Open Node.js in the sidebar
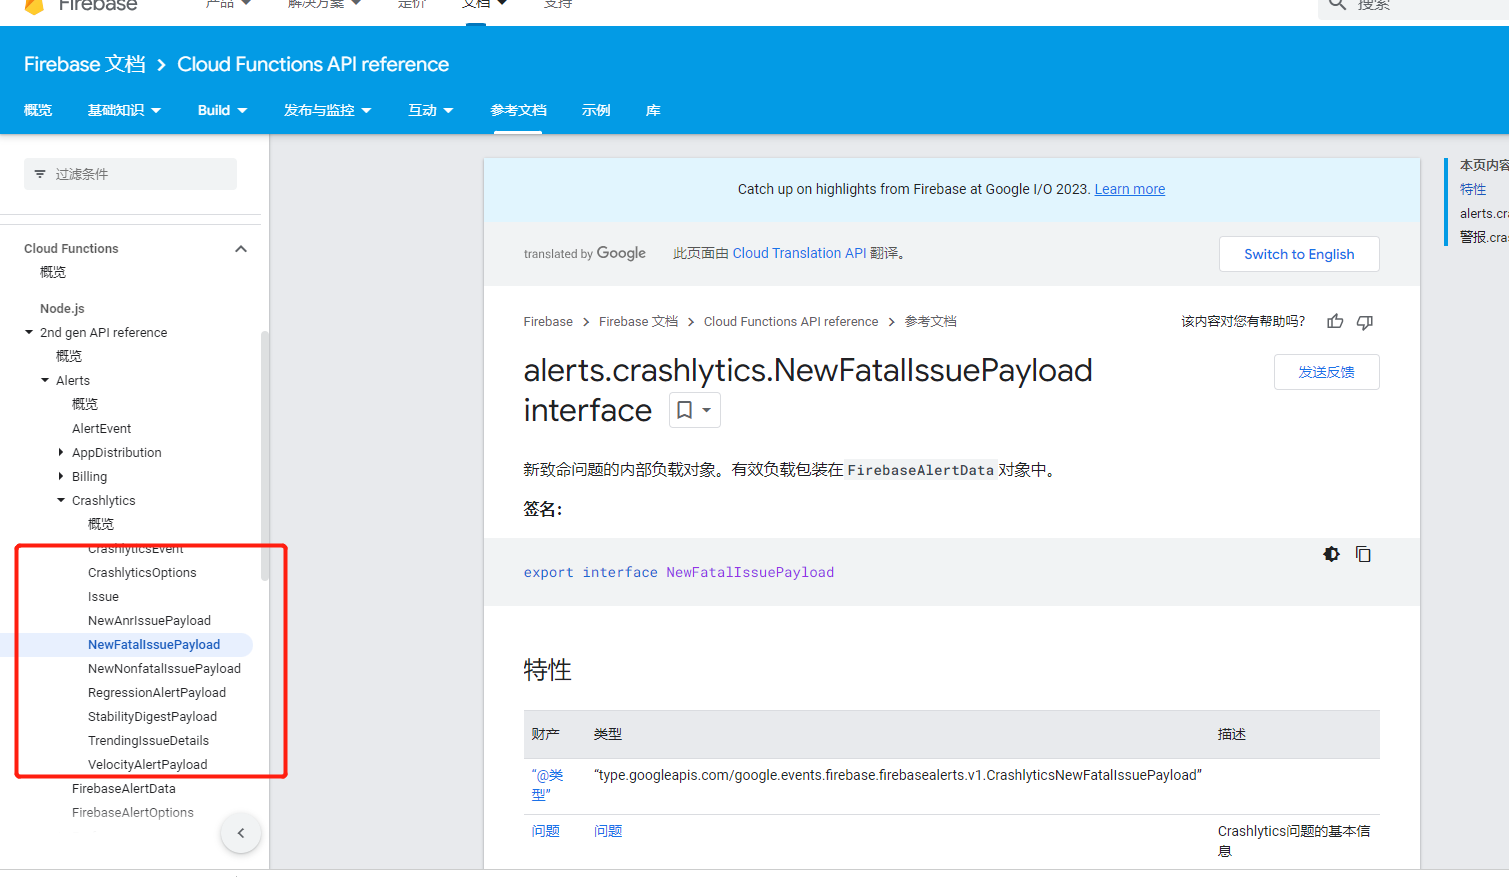Screen dimensions: 1509x877 pos(62,308)
